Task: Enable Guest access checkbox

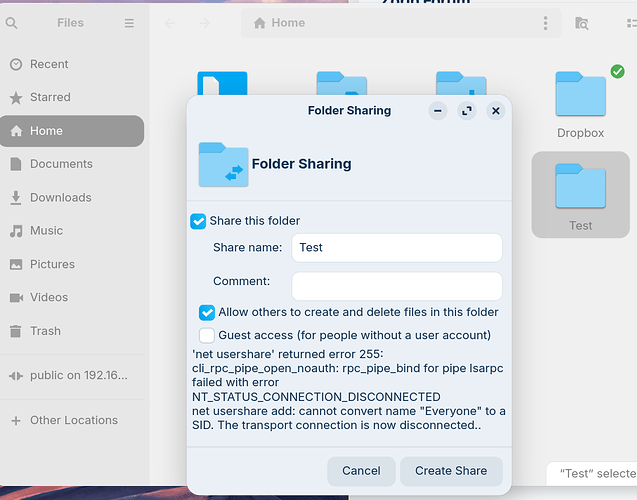Action: (207, 335)
